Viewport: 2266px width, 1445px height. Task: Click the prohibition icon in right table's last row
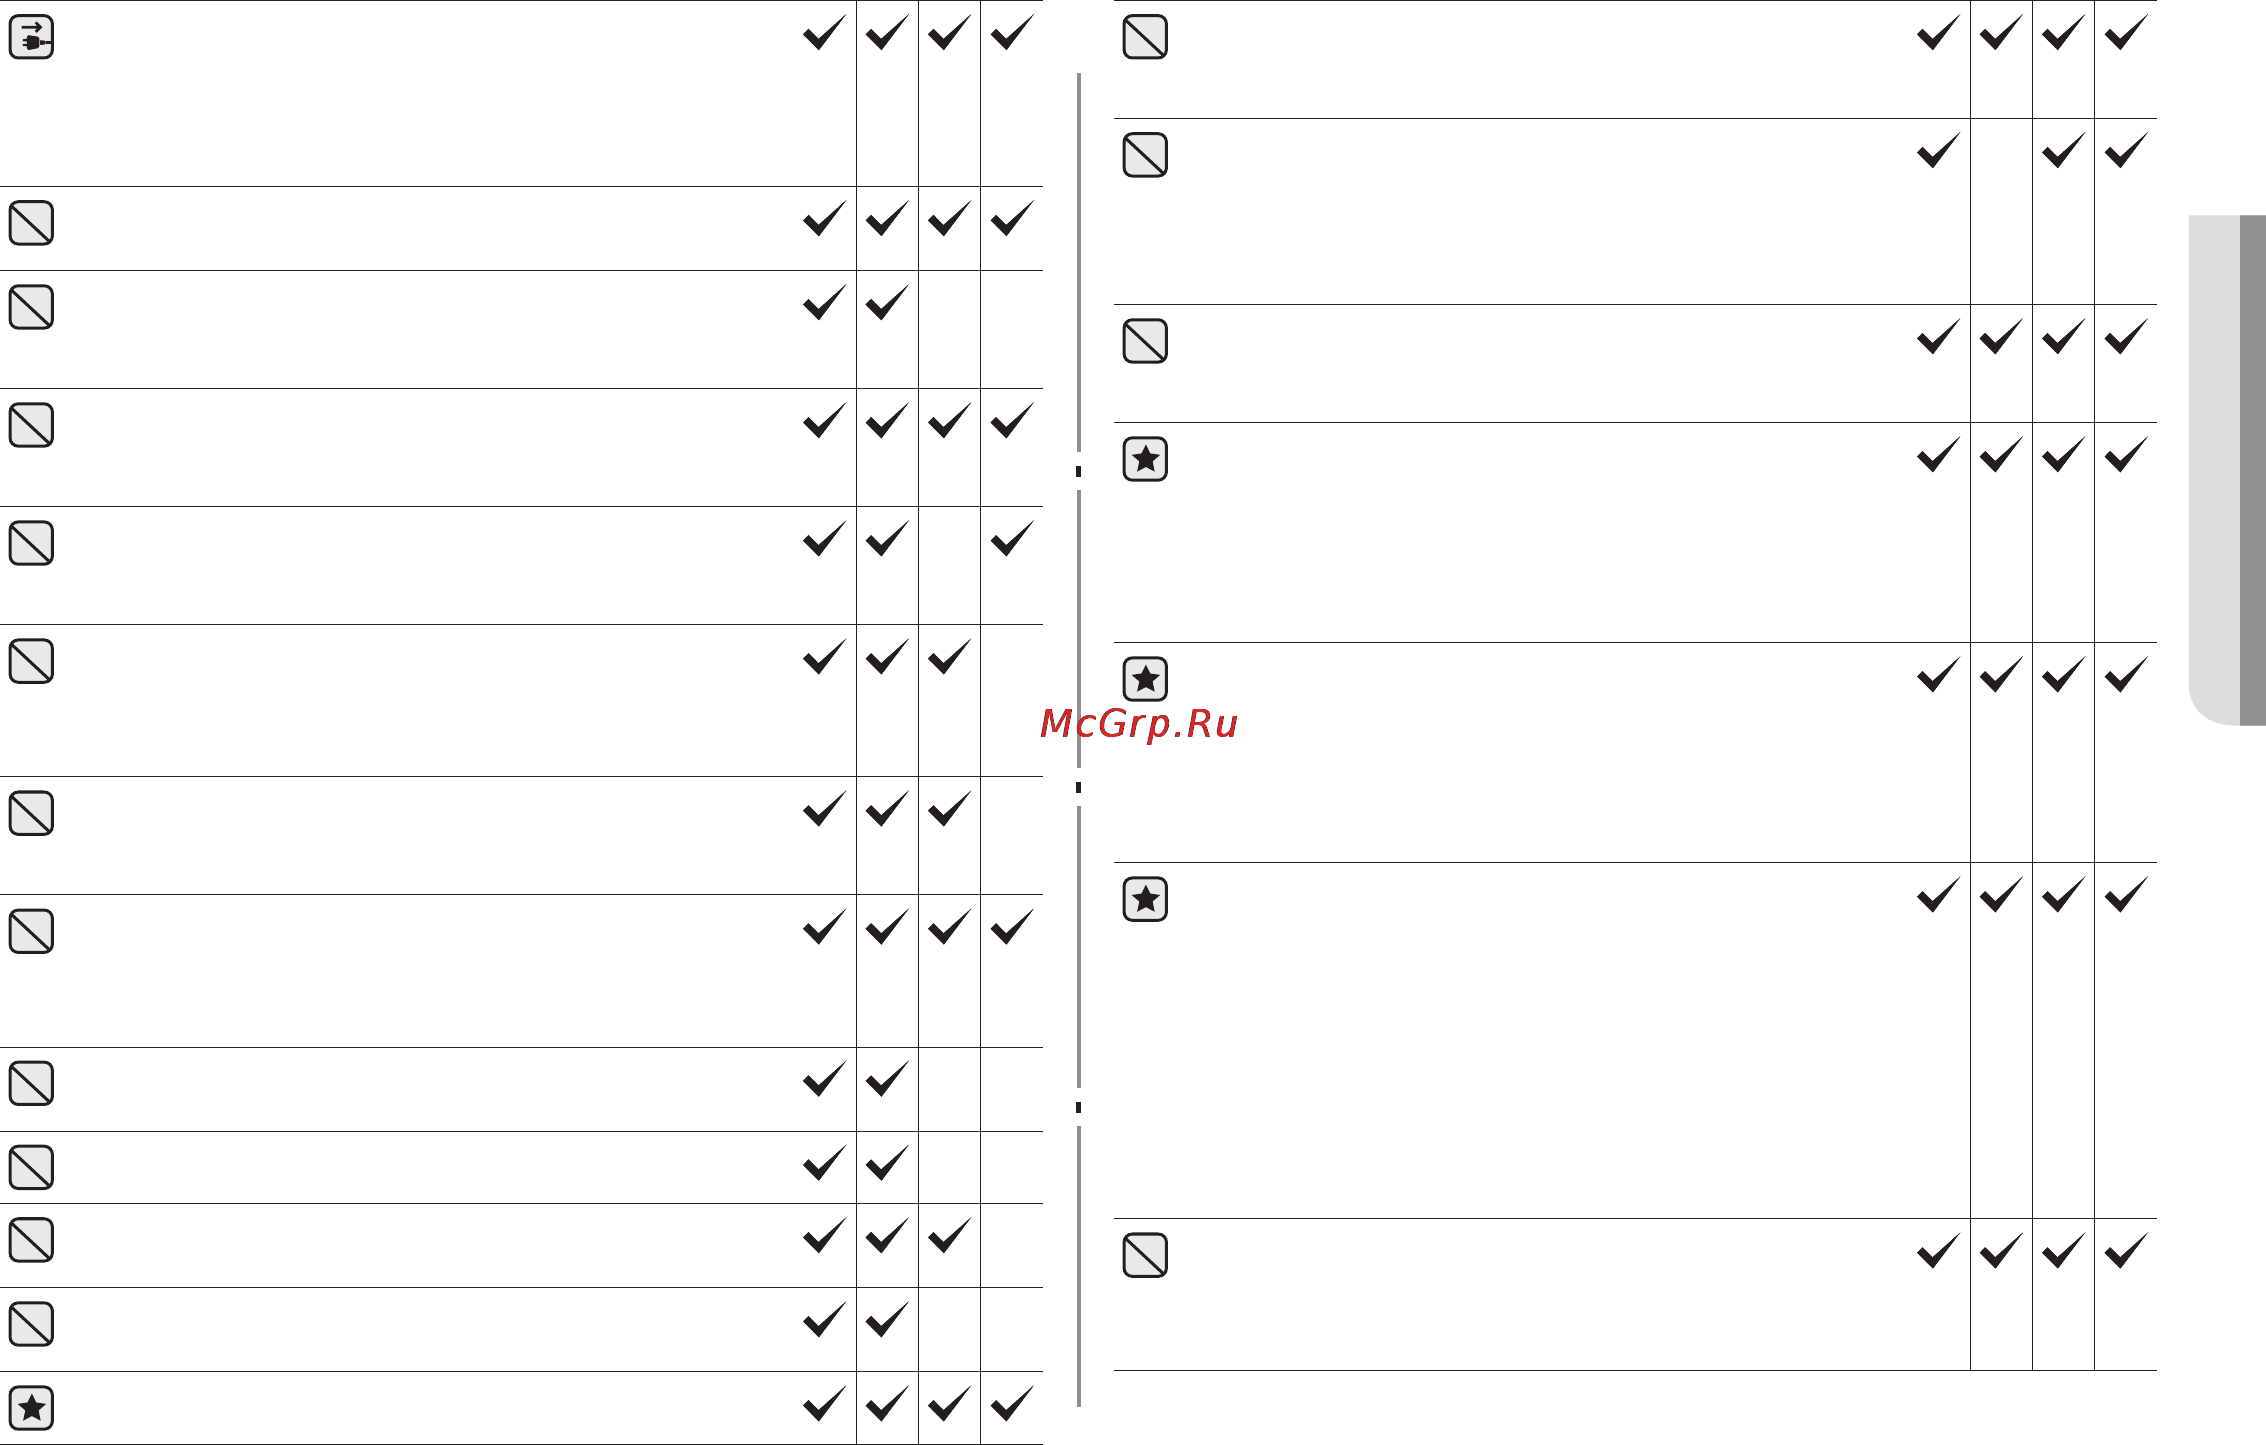click(1145, 1255)
